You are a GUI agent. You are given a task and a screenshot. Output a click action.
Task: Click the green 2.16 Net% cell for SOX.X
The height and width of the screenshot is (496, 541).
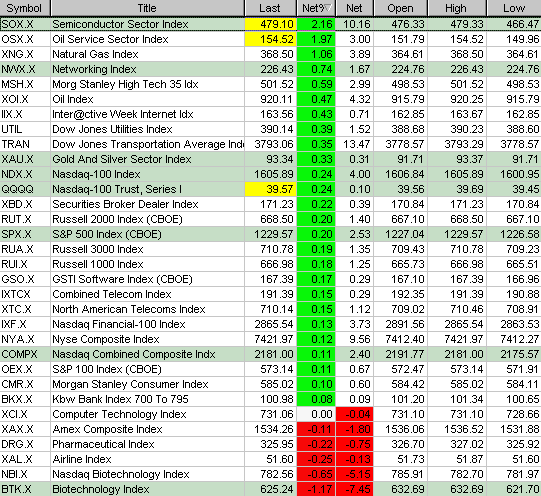(x=316, y=24)
